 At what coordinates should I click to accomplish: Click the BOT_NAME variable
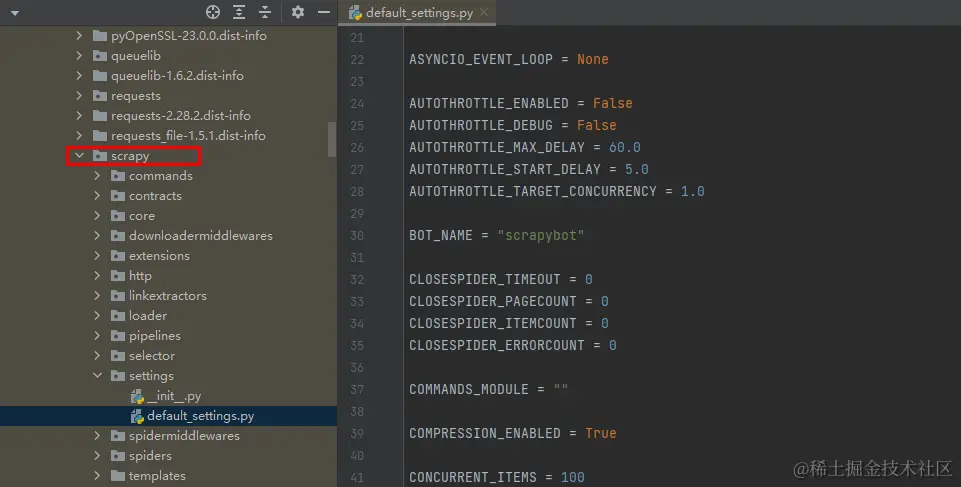click(441, 235)
